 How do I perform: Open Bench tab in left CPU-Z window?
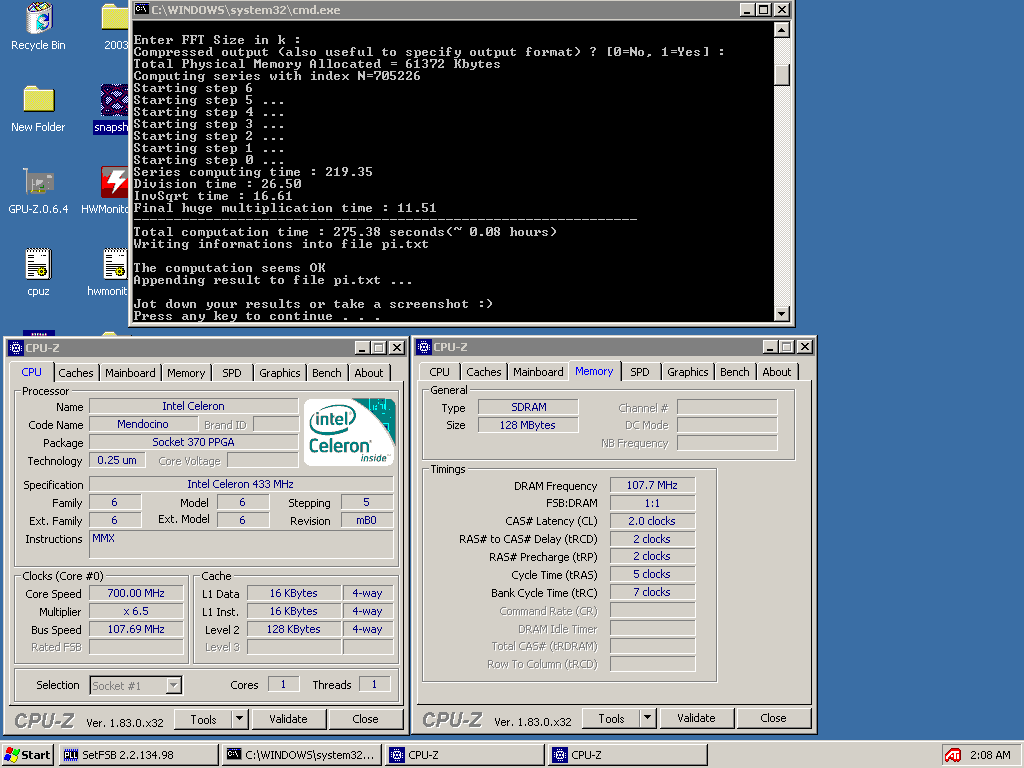tap(327, 373)
